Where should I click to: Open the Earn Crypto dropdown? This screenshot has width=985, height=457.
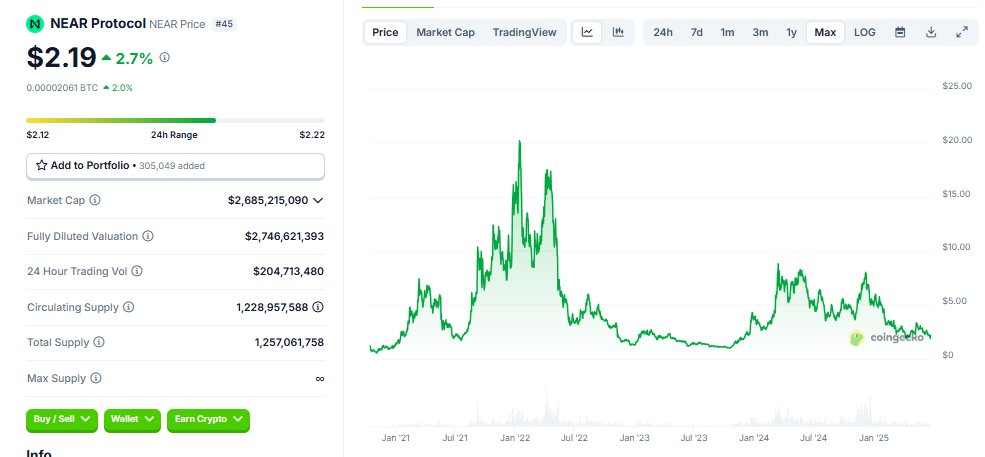coord(209,419)
